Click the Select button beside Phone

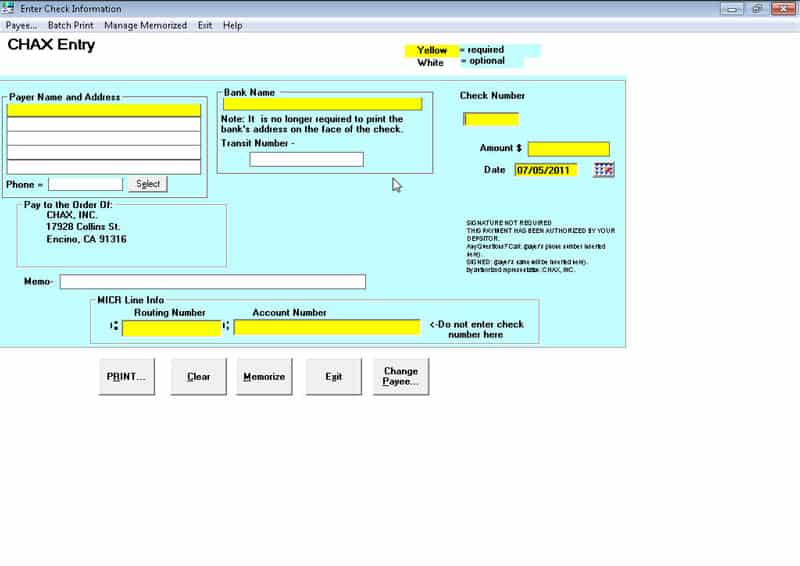click(x=148, y=184)
